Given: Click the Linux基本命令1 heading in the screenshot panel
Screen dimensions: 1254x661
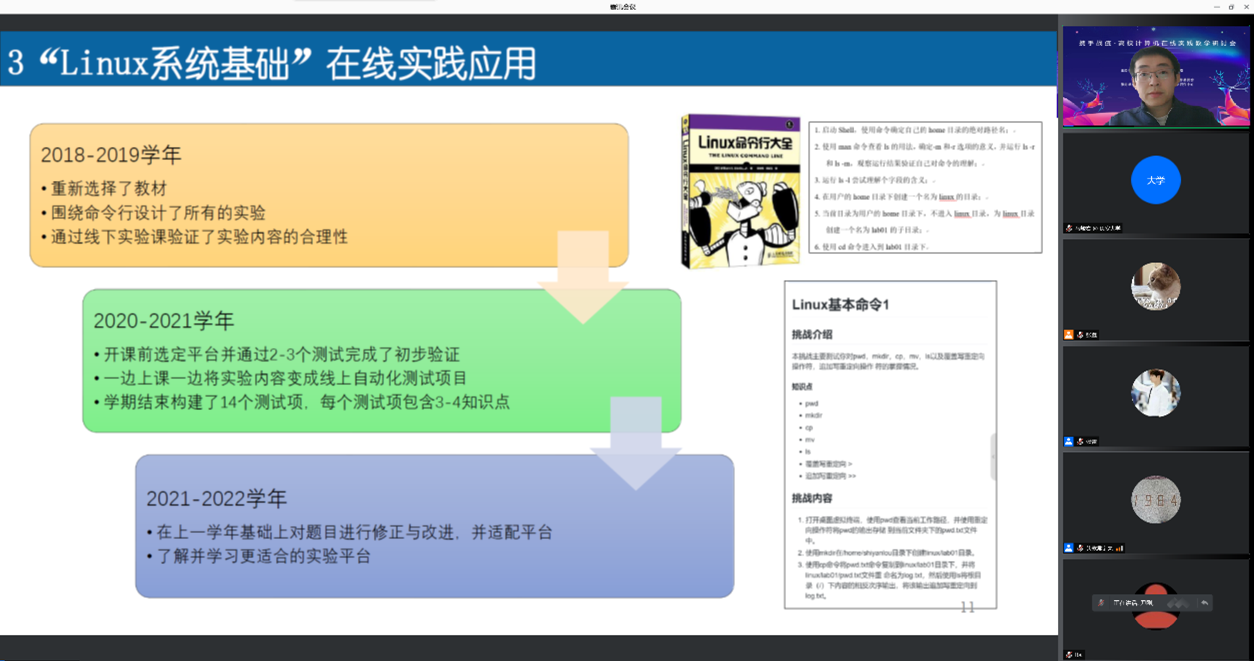Looking at the screenshot, I should coord(840,304).
